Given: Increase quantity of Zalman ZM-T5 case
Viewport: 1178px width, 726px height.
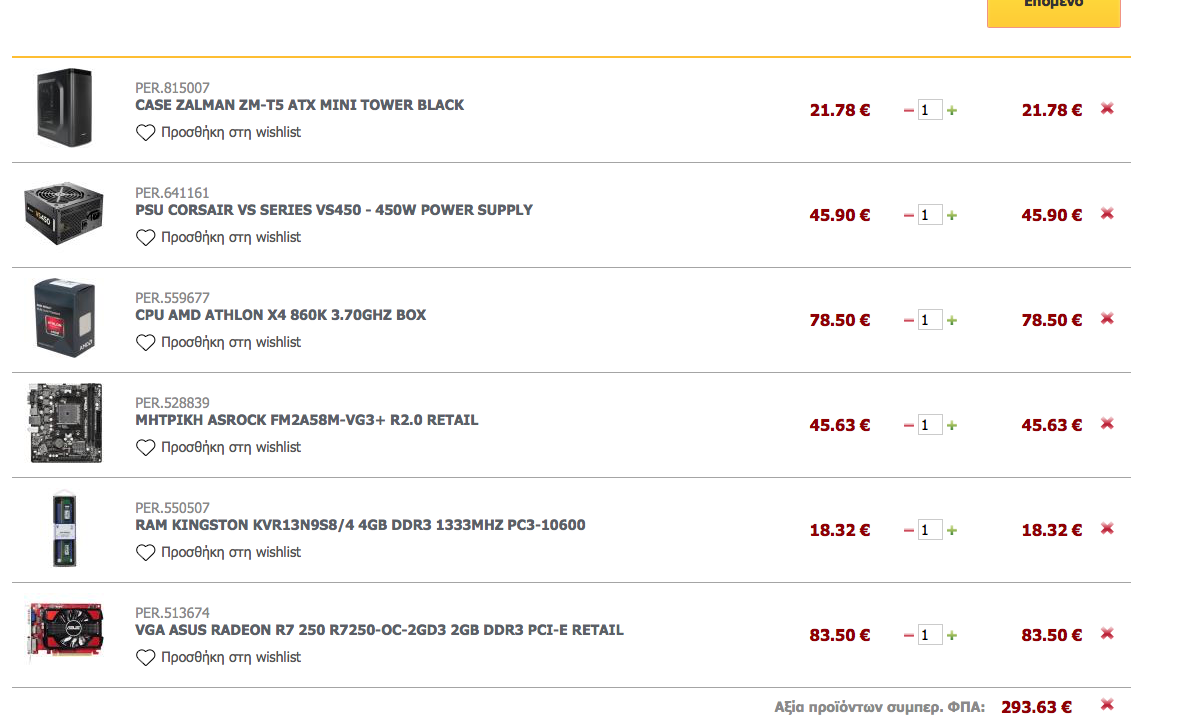Looking at the screenshot, I should pos(952,110).
